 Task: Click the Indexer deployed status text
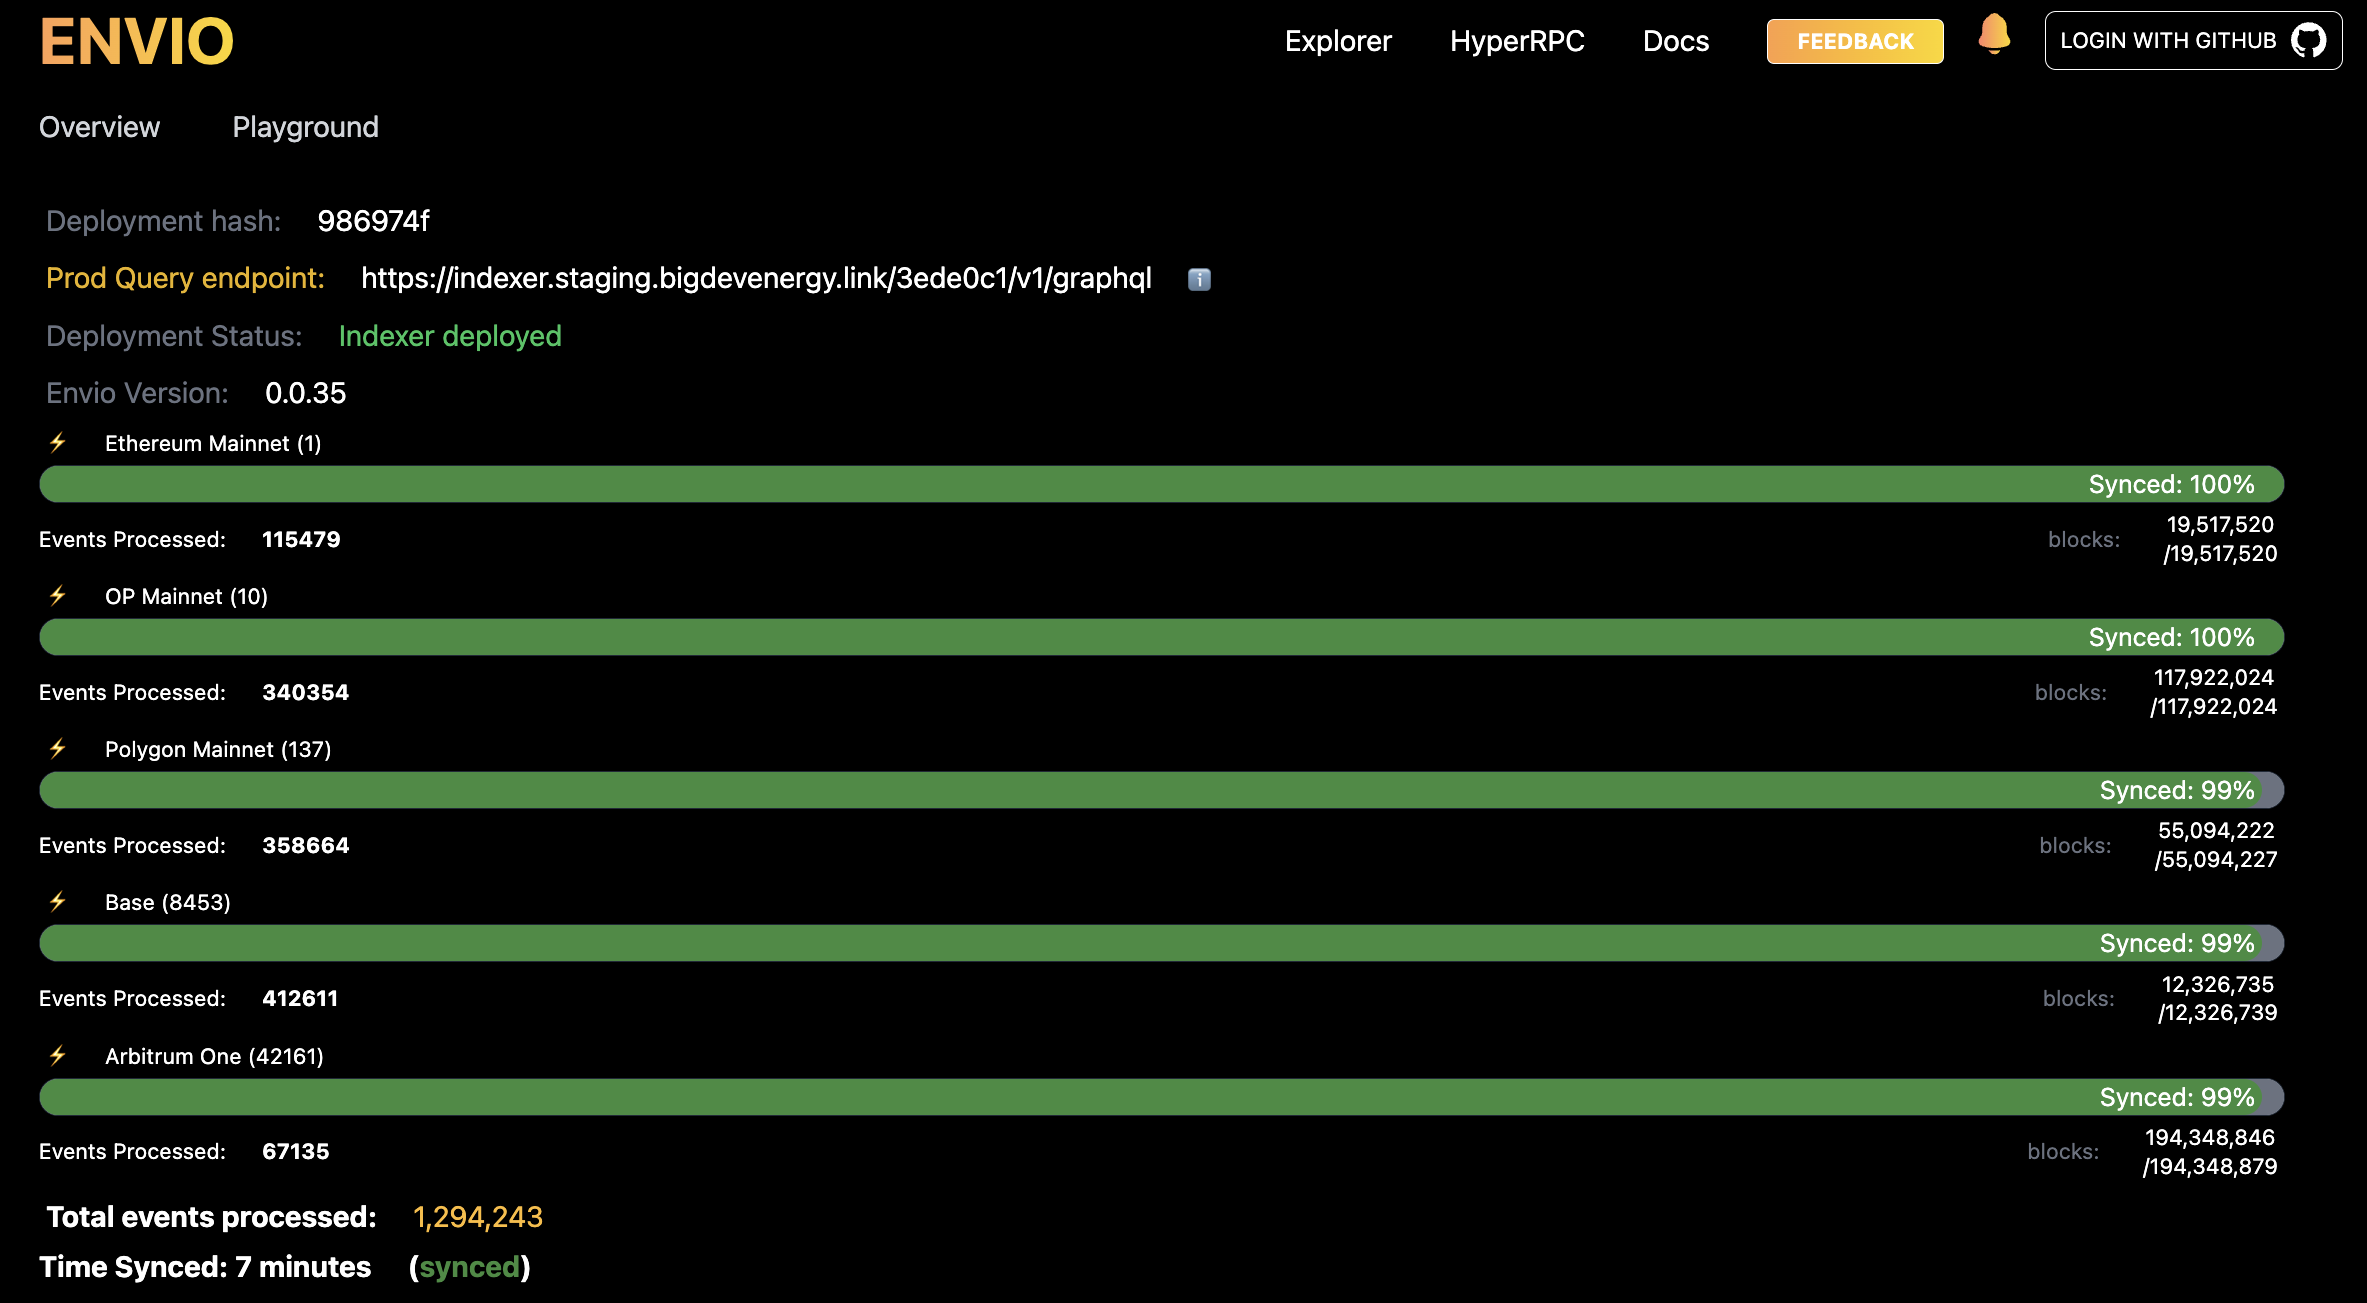449,336
